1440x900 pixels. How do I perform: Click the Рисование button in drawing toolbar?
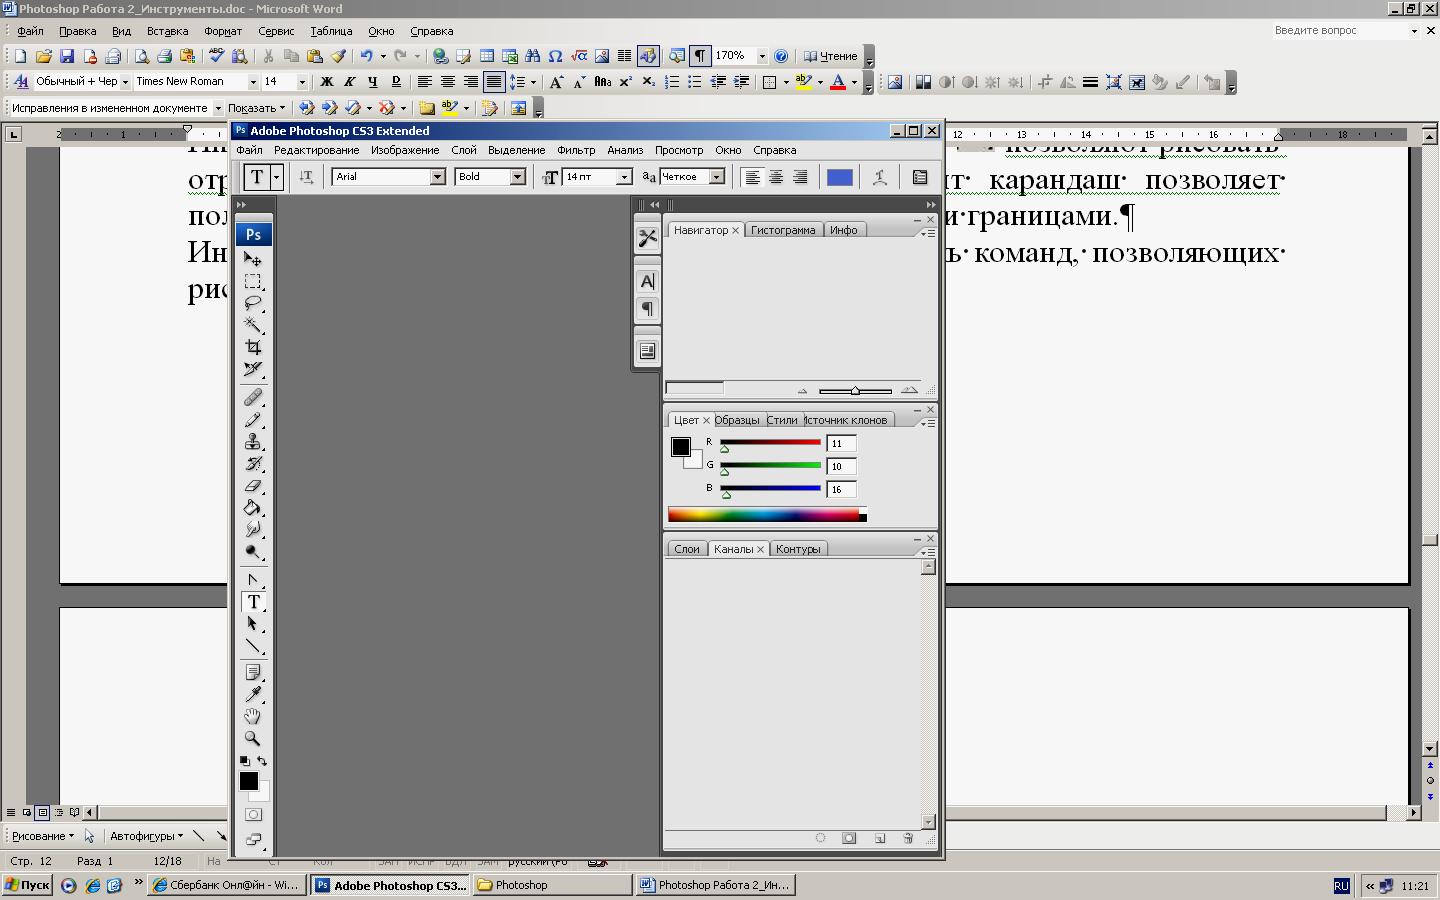(x=43, y=836)
